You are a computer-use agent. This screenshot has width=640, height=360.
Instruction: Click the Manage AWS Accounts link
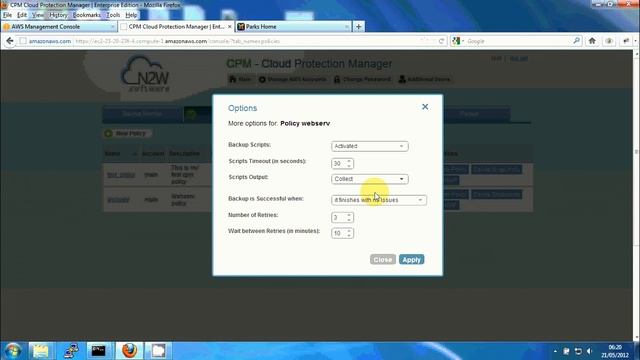[x=293, y=79]
